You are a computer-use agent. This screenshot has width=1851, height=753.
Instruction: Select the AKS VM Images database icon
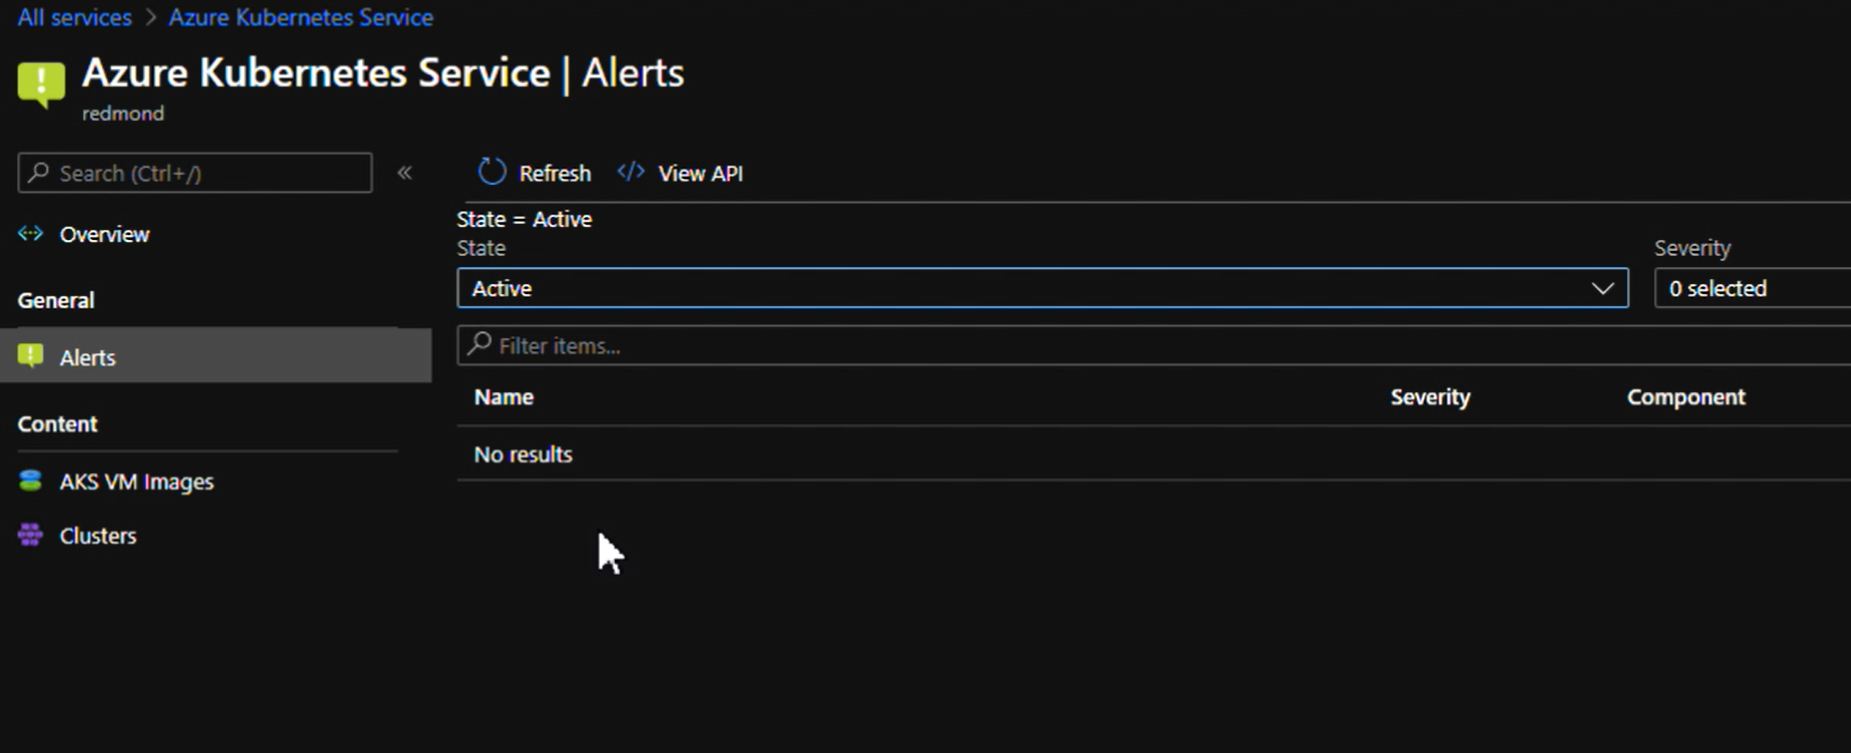(x=29, y=481)
